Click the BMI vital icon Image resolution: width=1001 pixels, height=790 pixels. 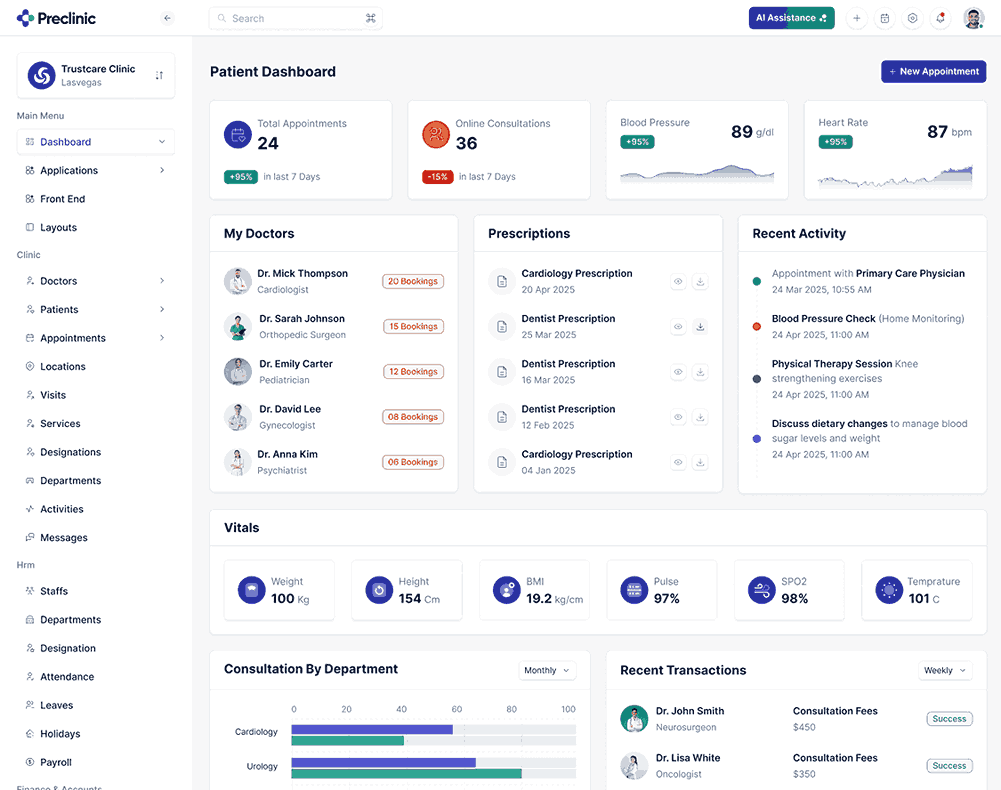507,590
